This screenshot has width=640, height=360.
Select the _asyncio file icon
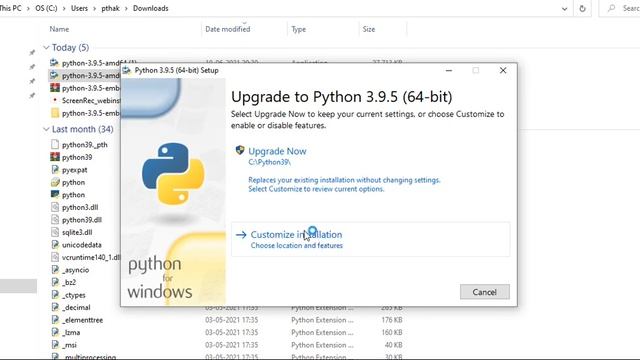coord(55,269)
